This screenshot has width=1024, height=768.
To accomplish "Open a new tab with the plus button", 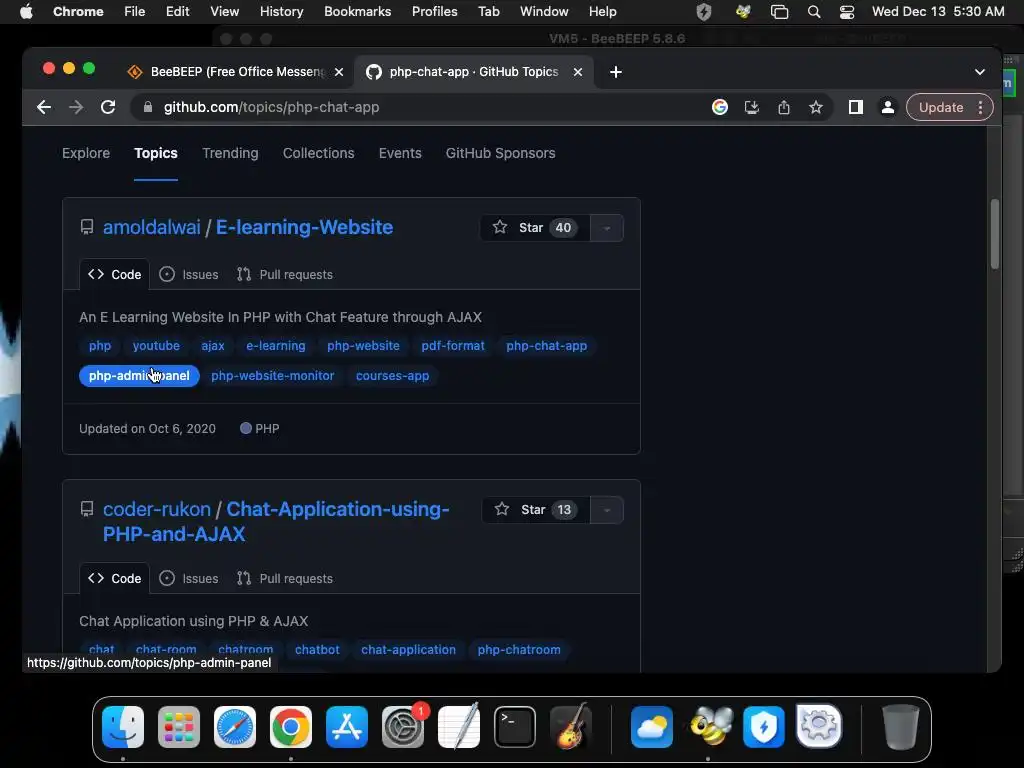I will click(616, 72).
